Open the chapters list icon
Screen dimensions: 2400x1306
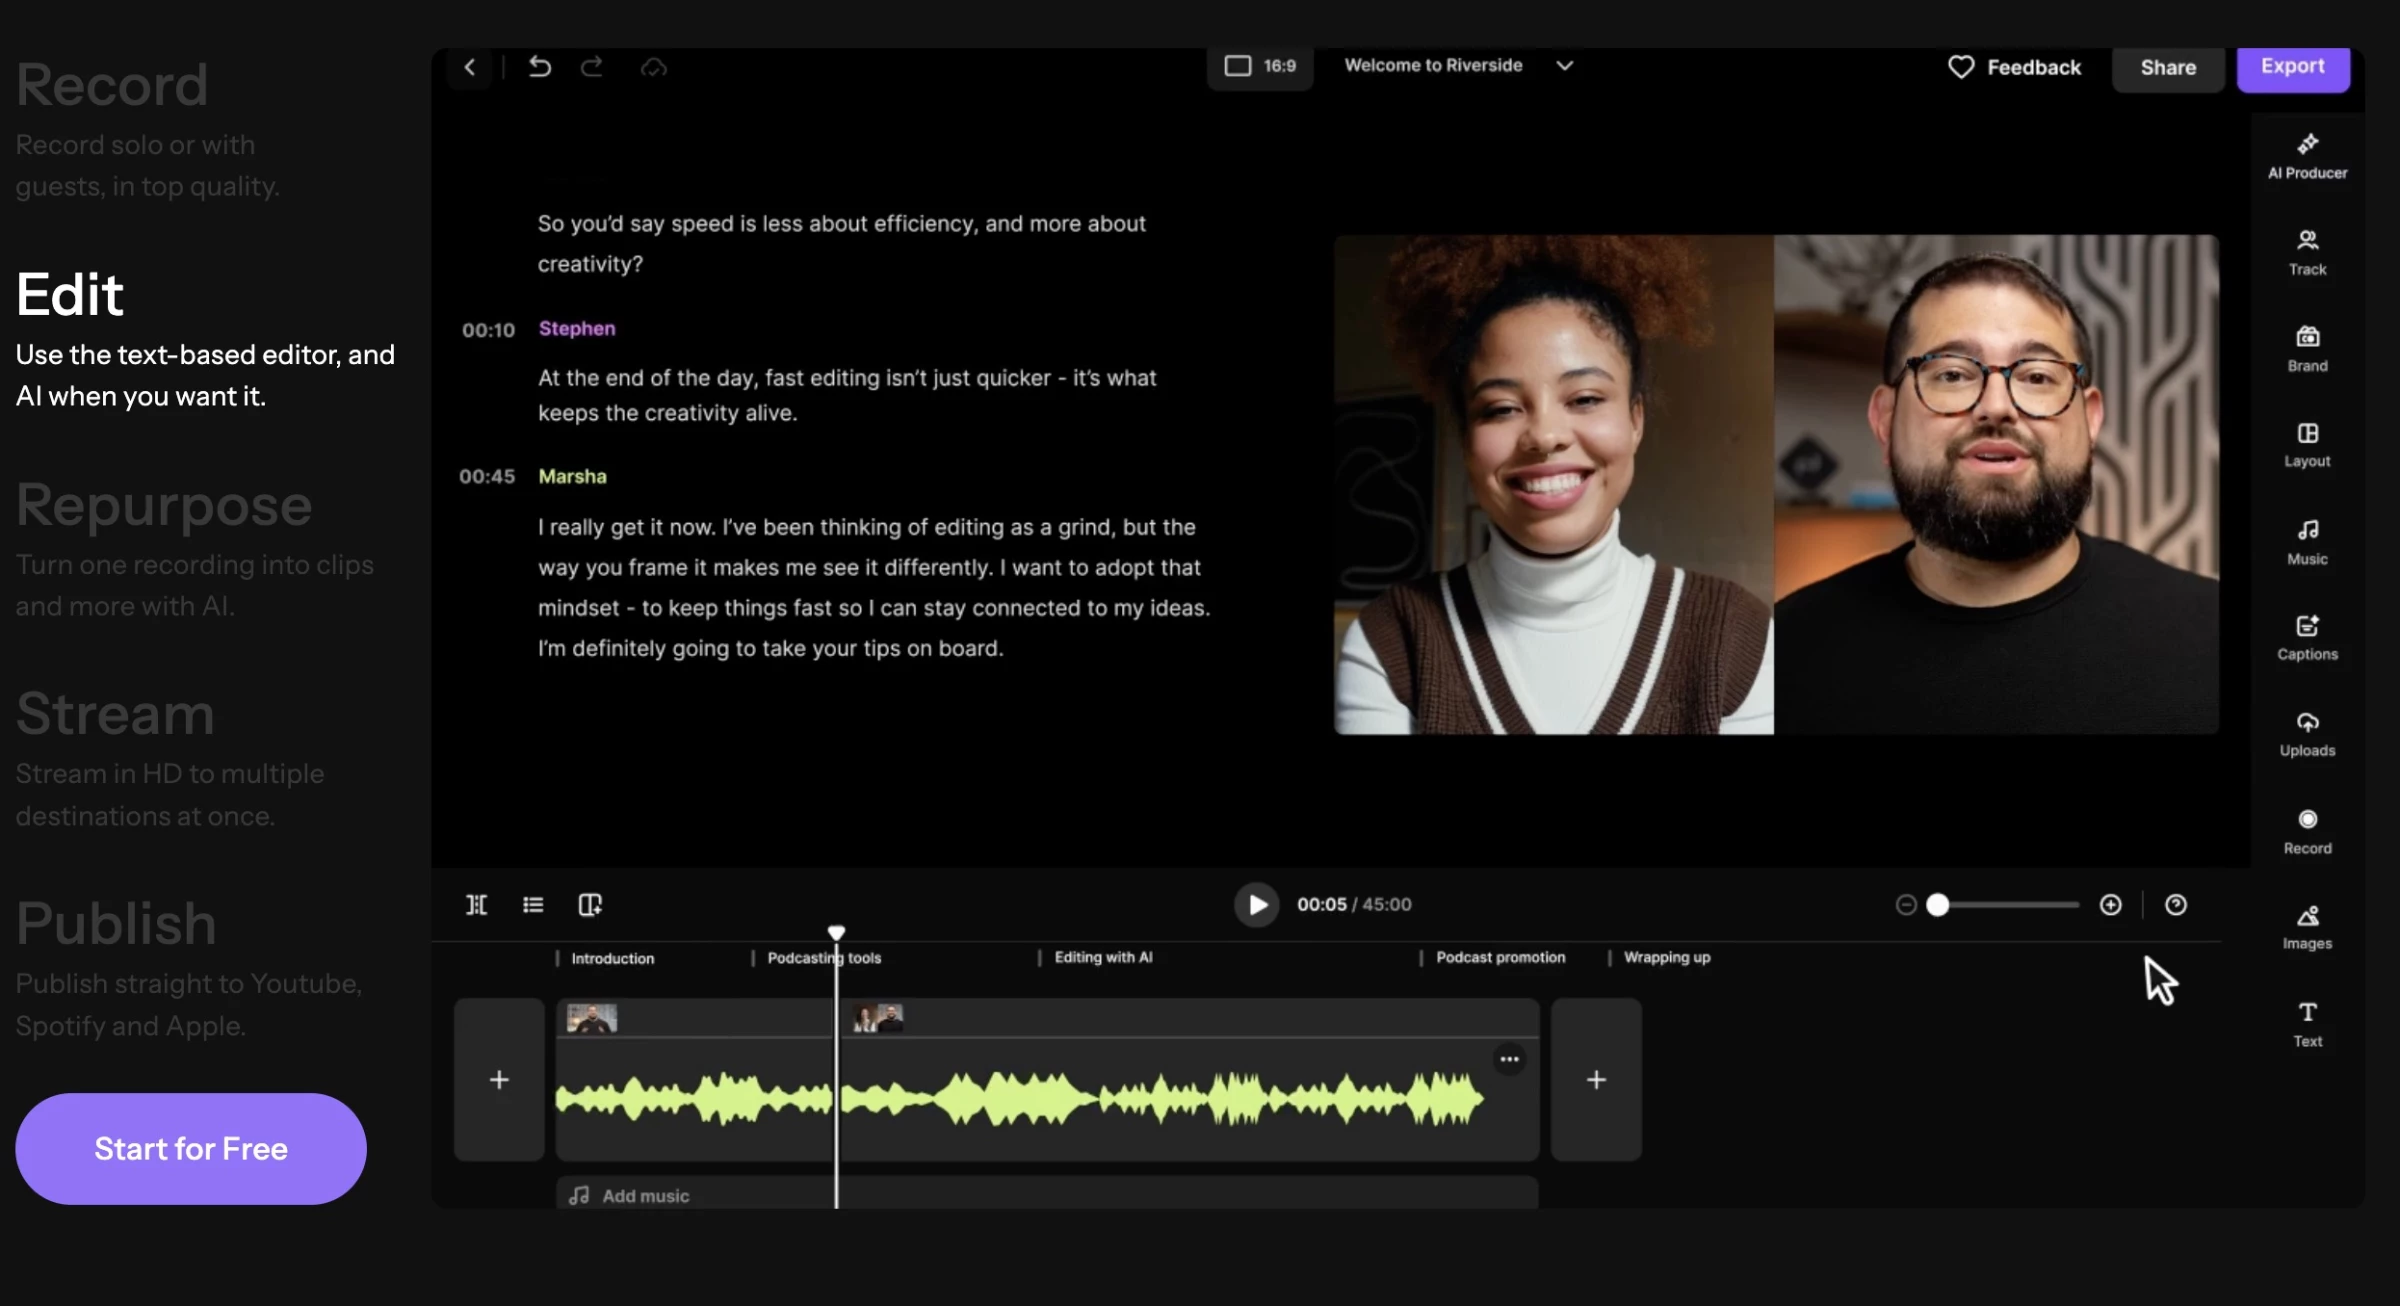click(533, 904)
